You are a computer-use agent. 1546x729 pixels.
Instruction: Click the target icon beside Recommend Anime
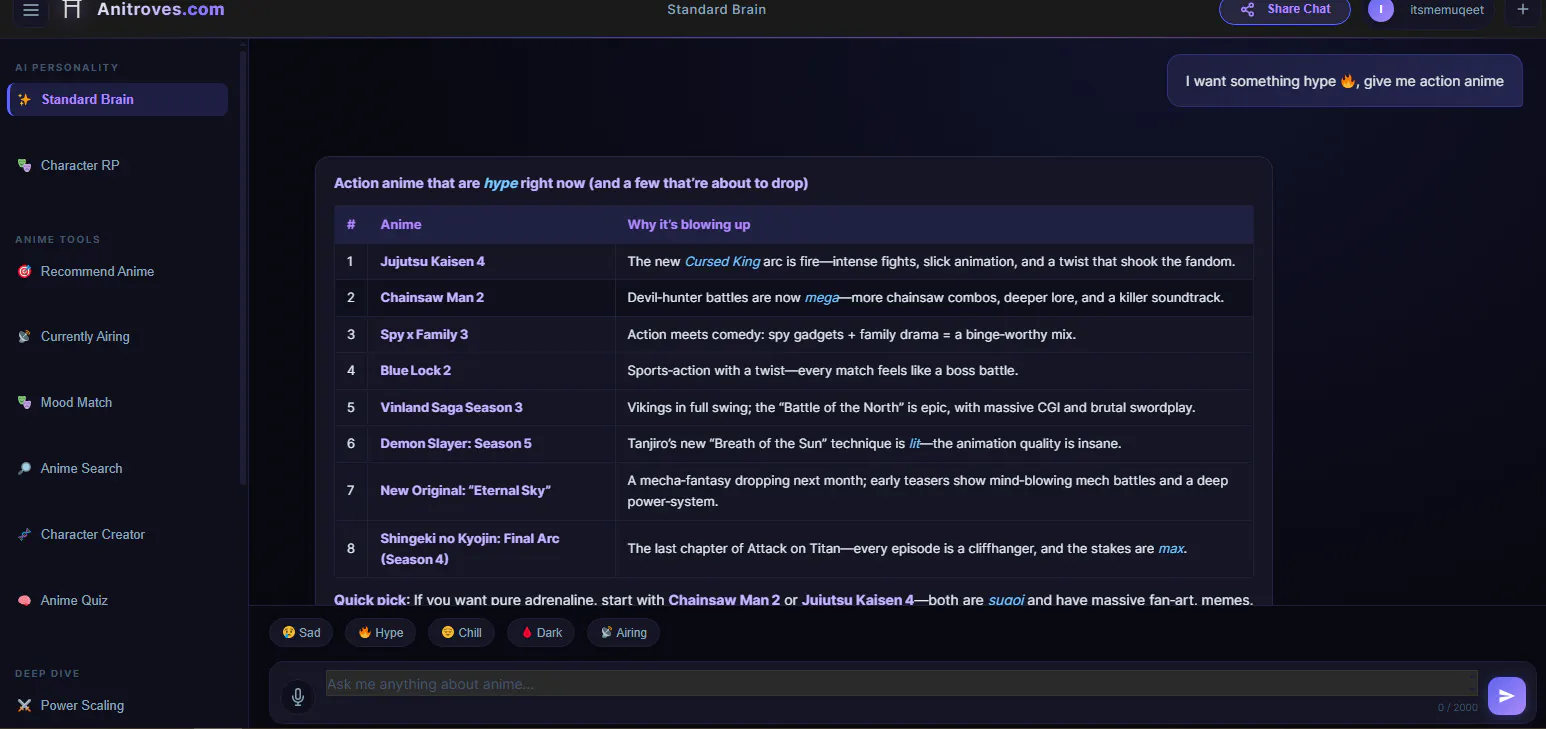pos(25,272)
